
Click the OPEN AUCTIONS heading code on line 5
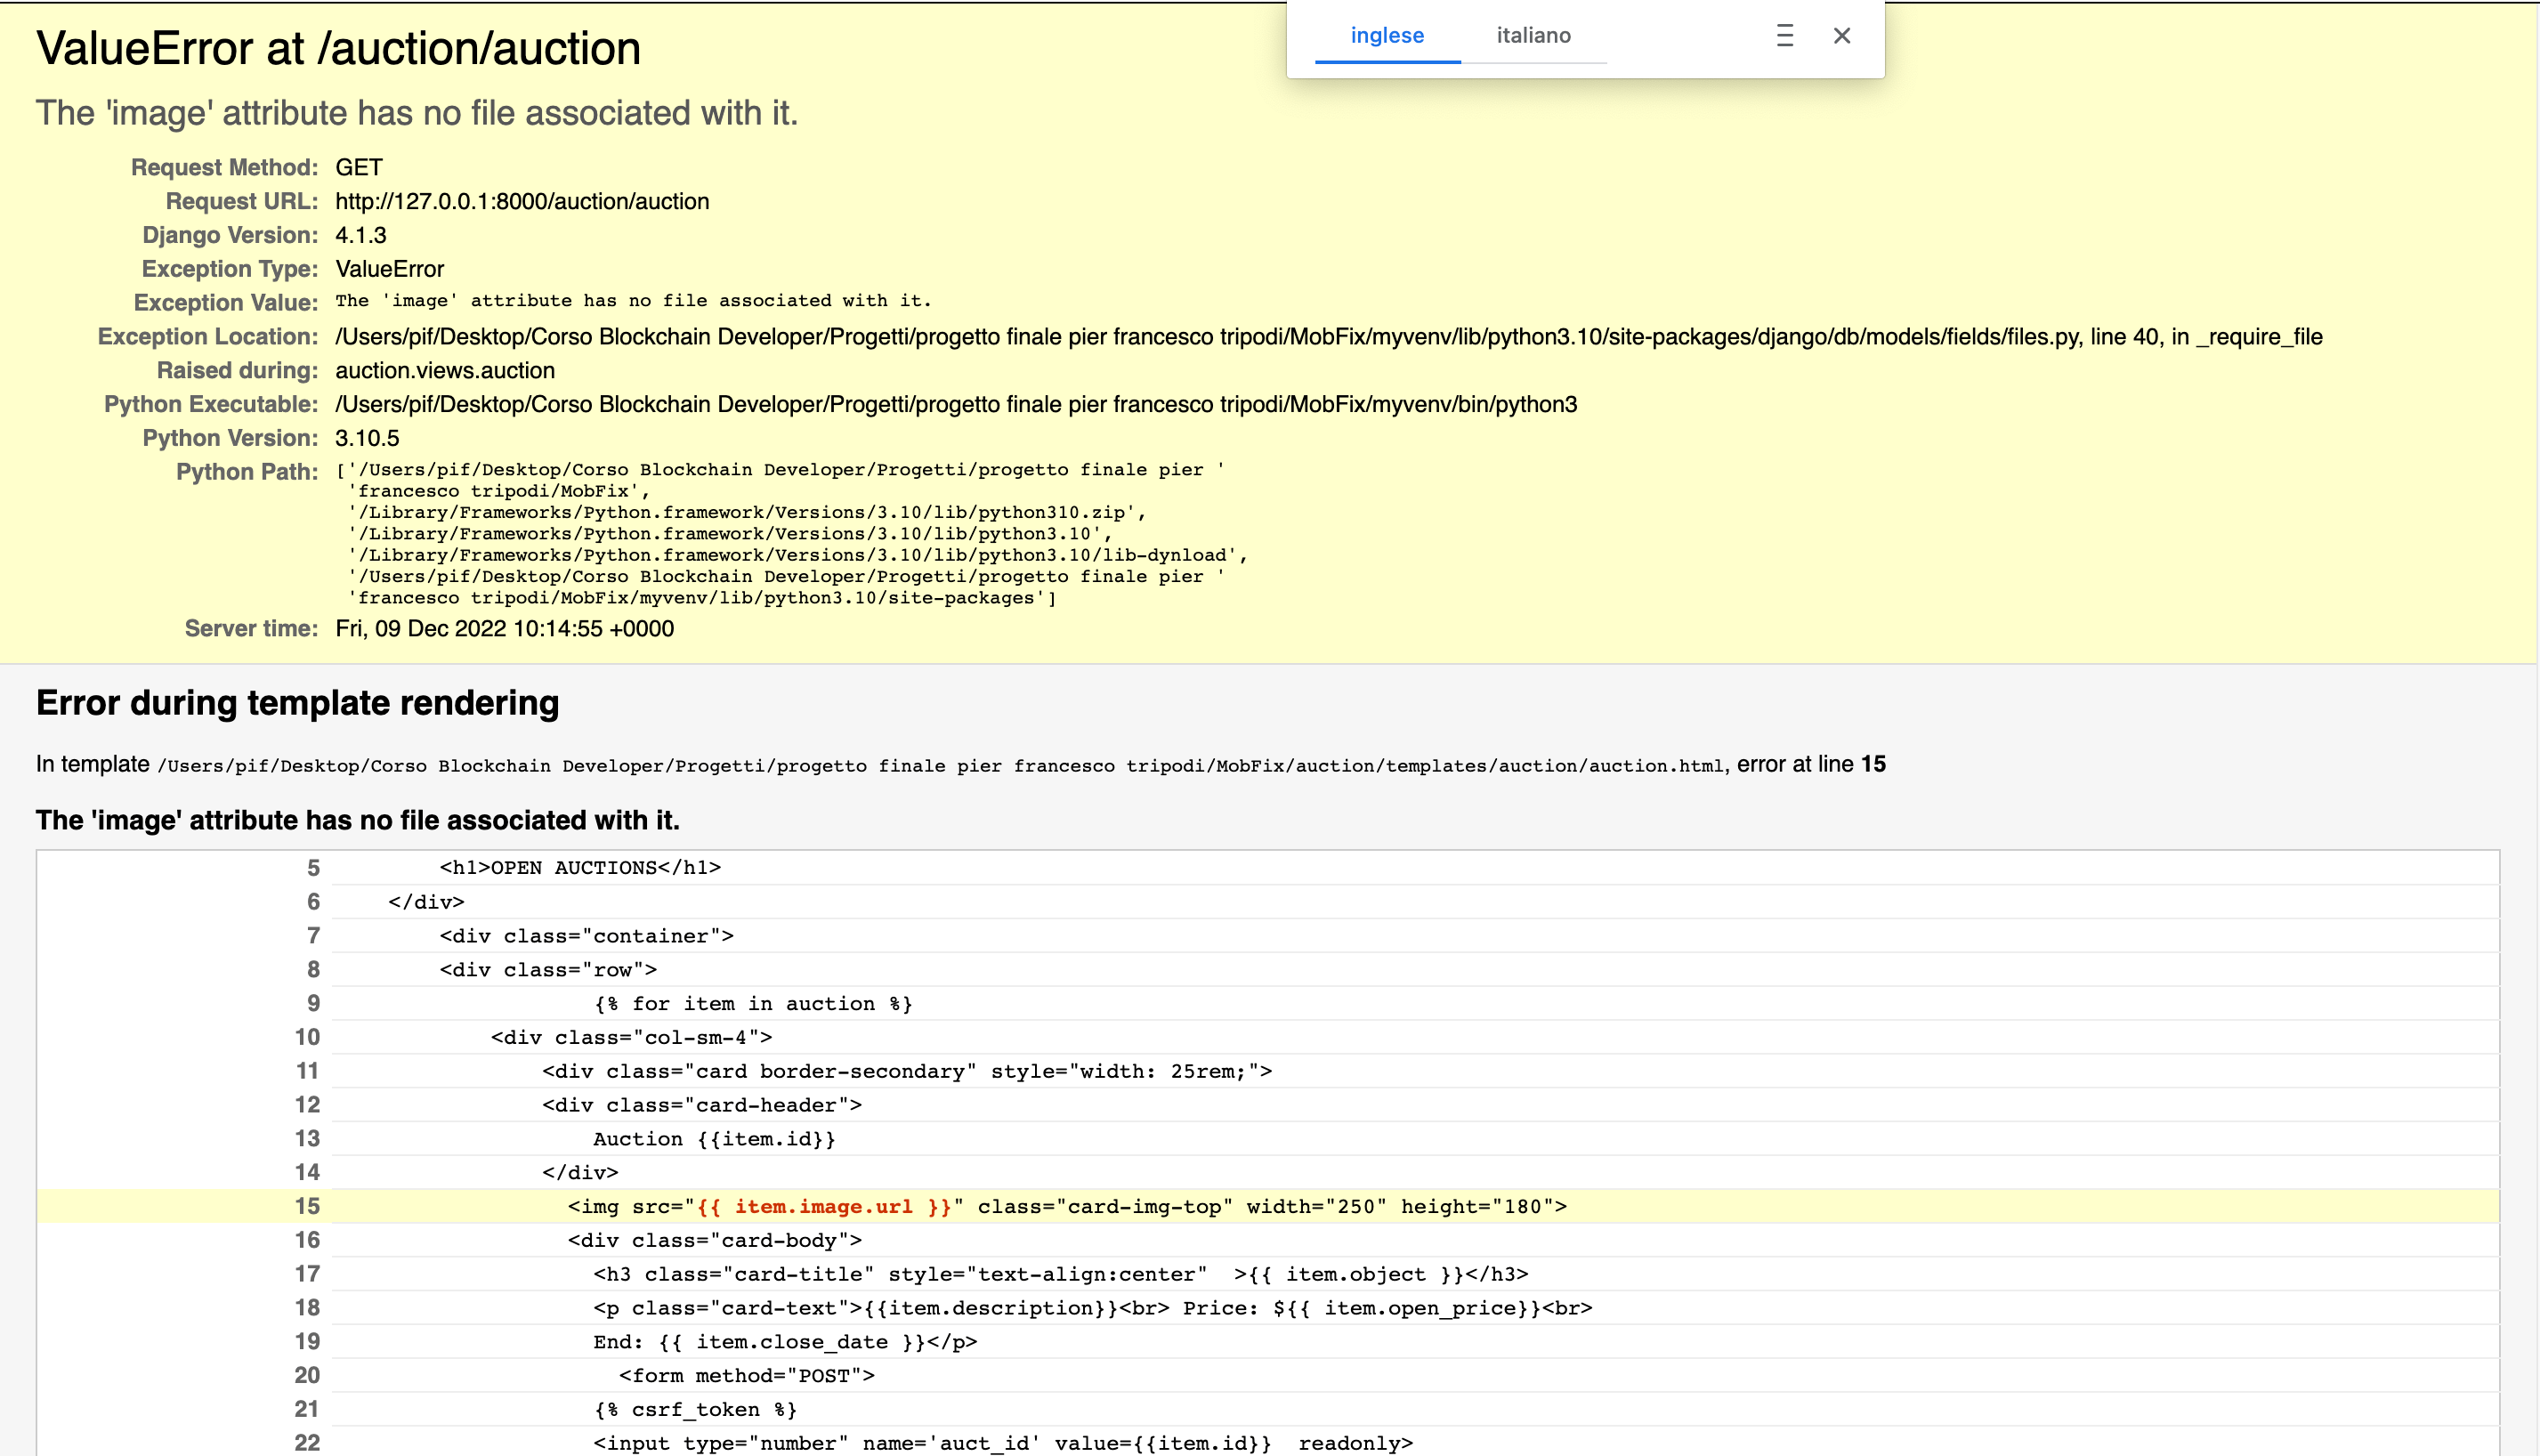[580, 867]
